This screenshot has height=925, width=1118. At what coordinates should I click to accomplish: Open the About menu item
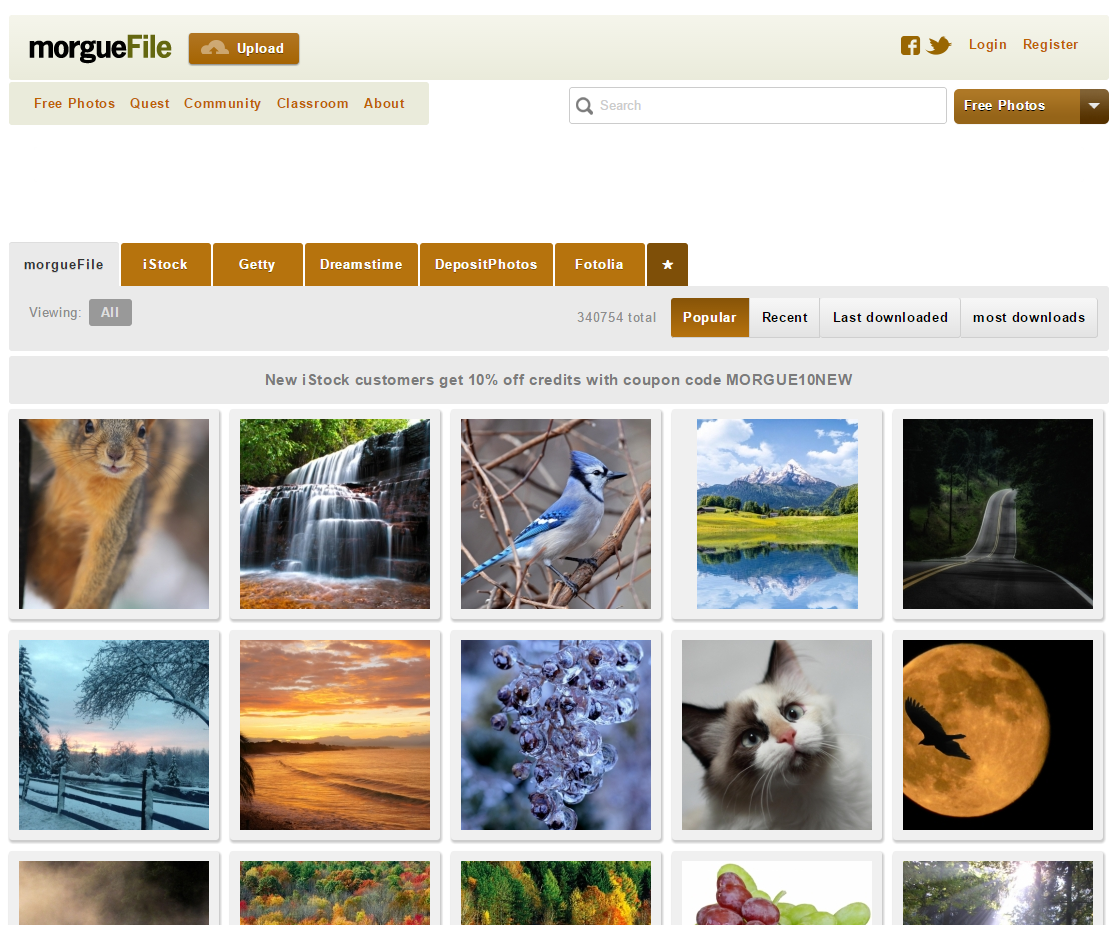click(x=384, y=103)
